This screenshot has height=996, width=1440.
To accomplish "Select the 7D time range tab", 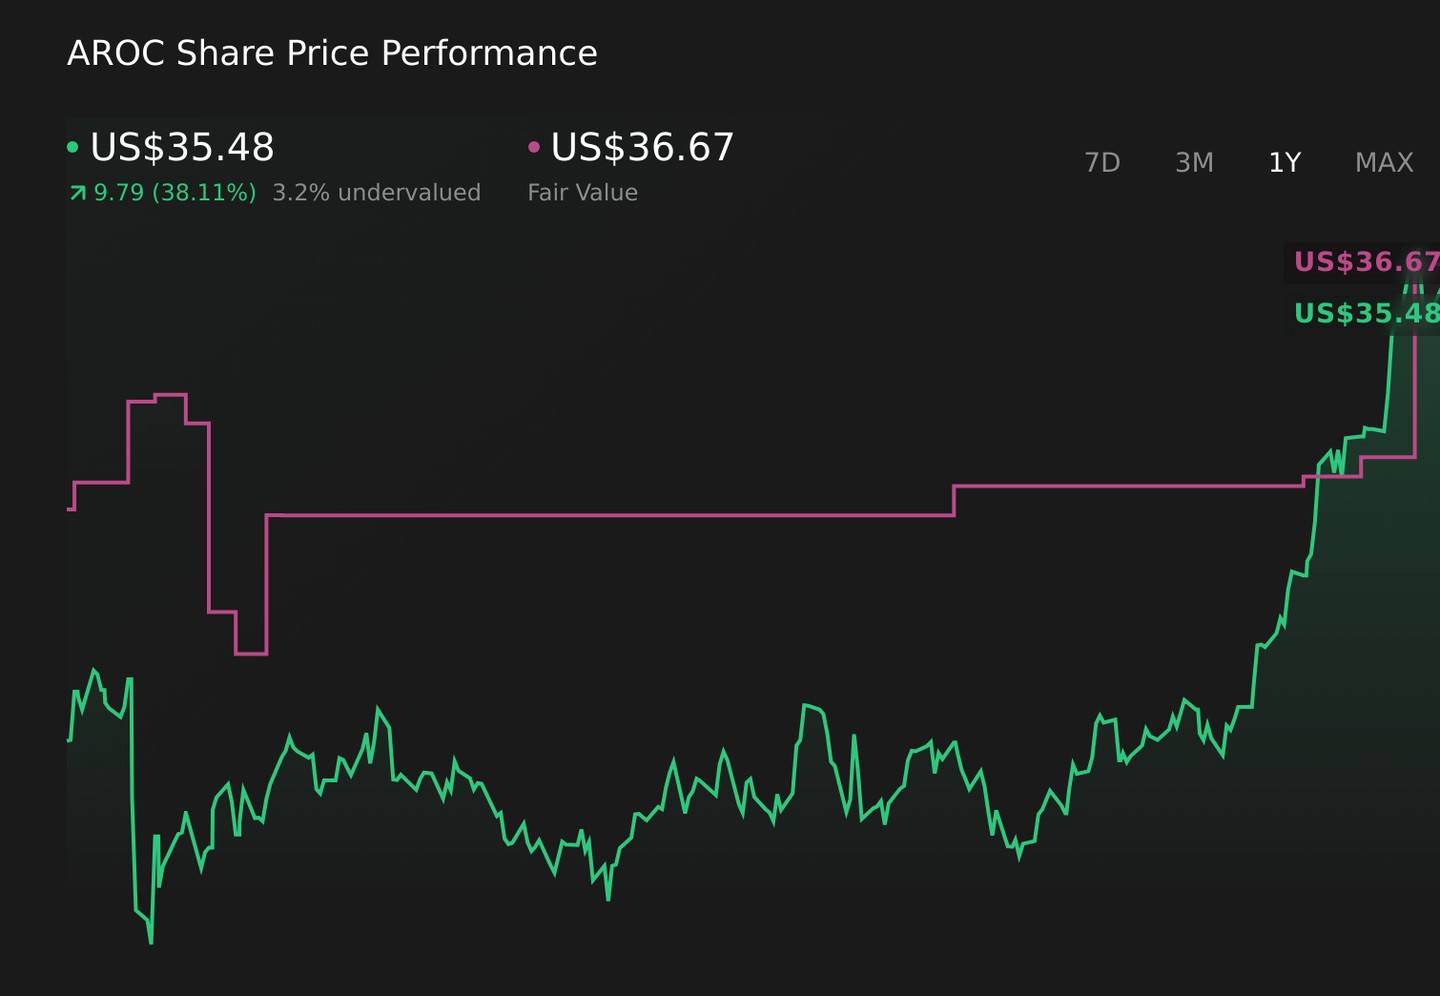I will click(x=1102, y=162).
